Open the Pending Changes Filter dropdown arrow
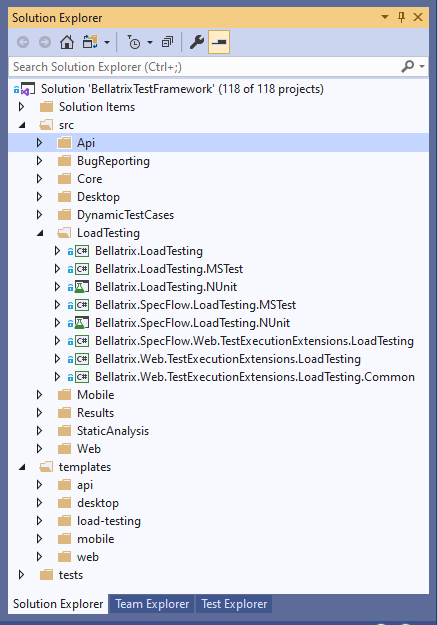 [150, 42]
